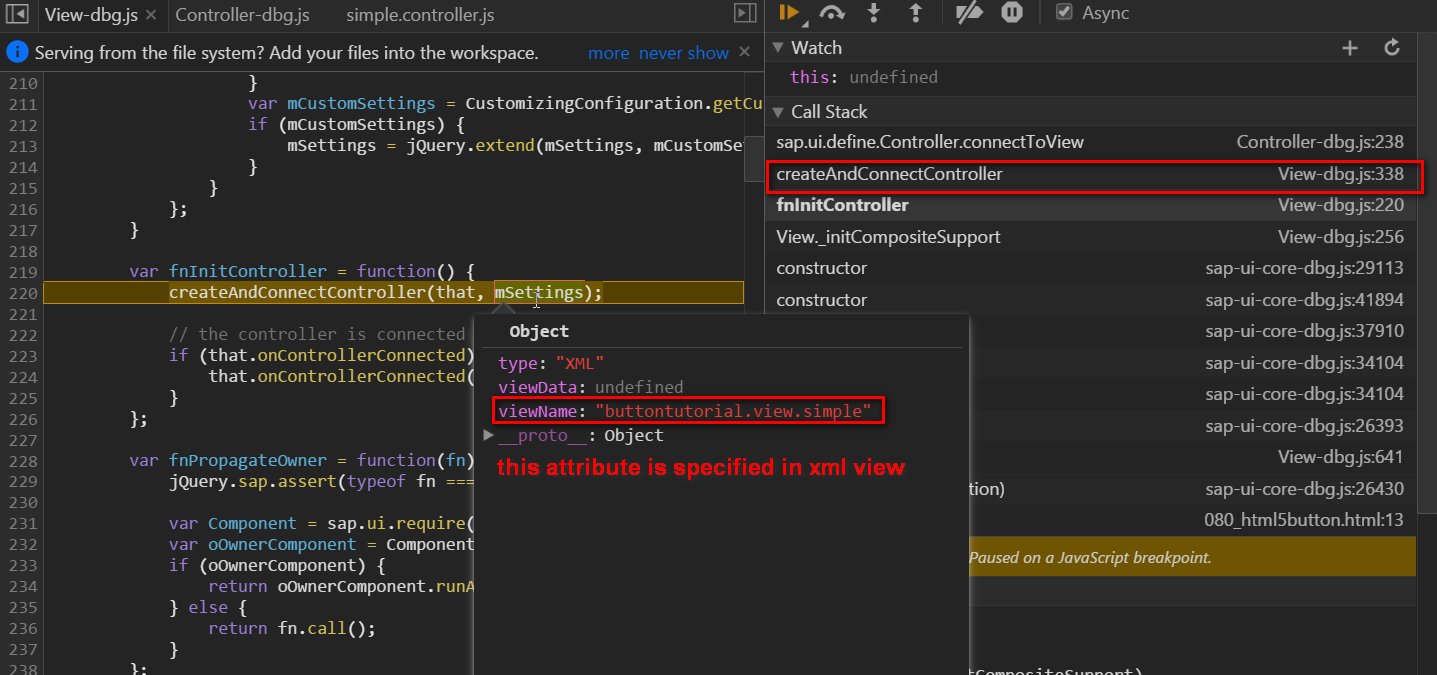Select createAndConnectController stack frame
The image size is (1437, 675).
(x=1092, y=174)
